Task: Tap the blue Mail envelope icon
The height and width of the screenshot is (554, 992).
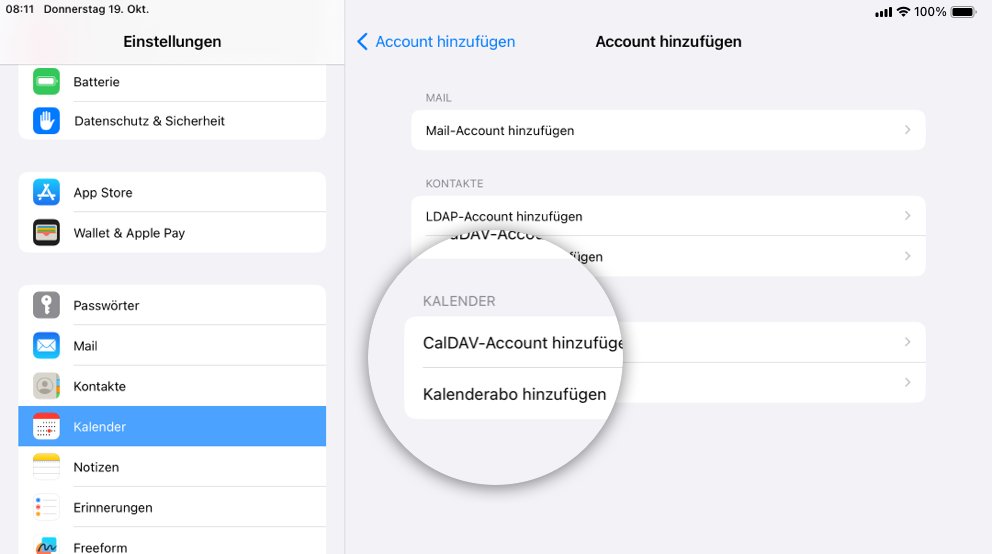Action: (x=46, y=345)
